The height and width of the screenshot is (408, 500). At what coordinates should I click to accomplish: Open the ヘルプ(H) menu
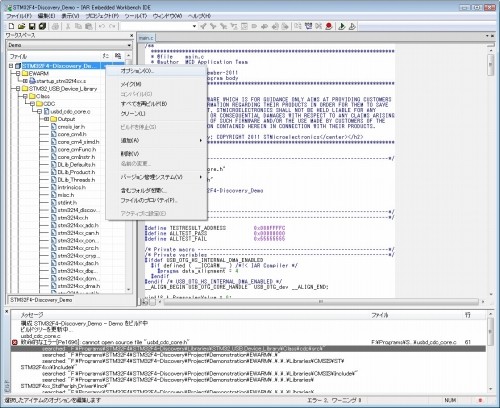(199, 16)
